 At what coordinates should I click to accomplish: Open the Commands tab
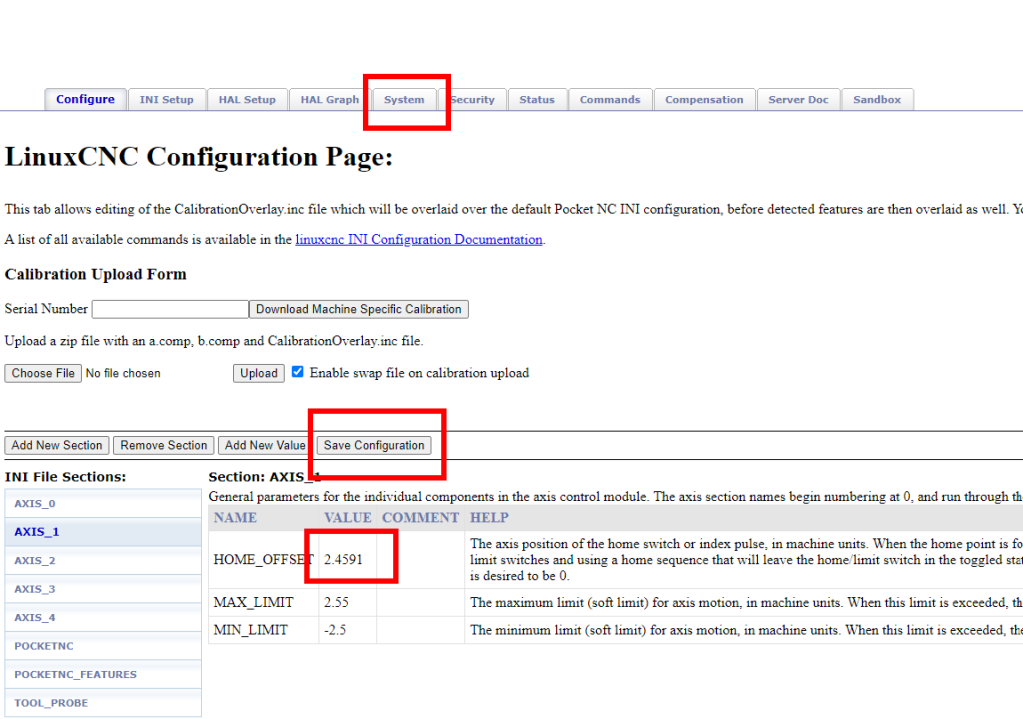610,99
